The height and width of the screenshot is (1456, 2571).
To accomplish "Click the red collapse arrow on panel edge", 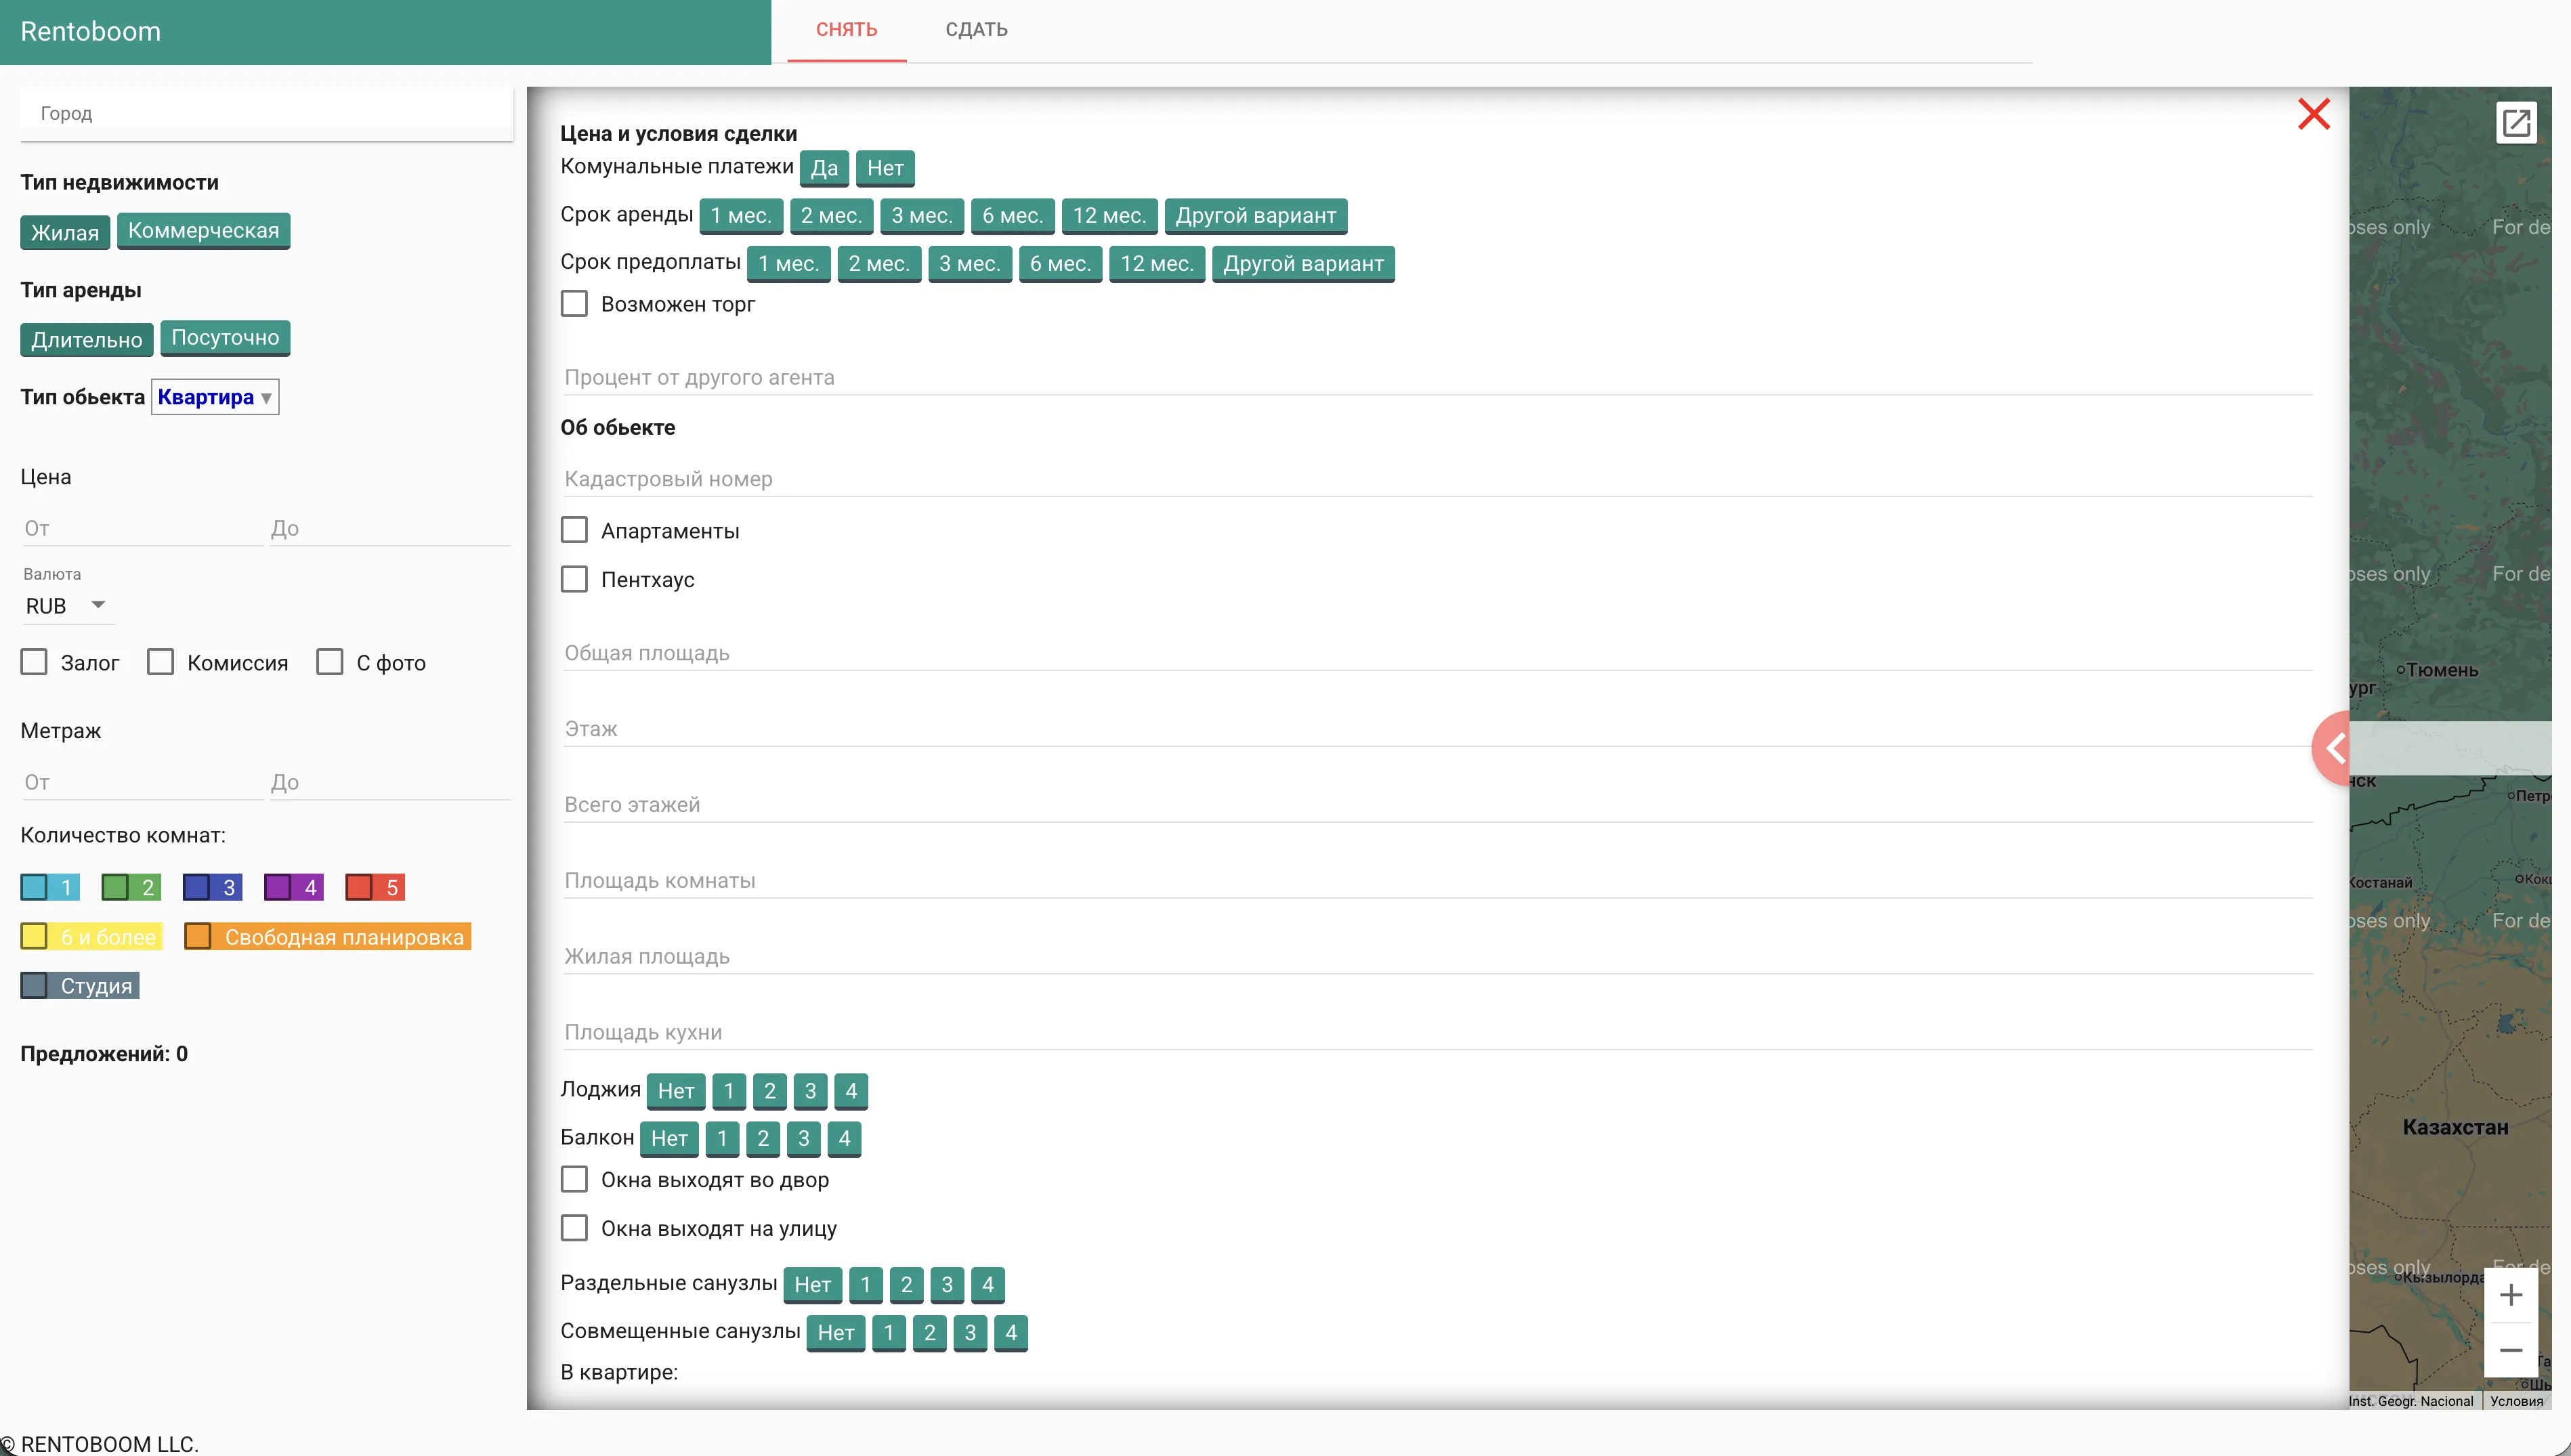I will click(2334, 747).
